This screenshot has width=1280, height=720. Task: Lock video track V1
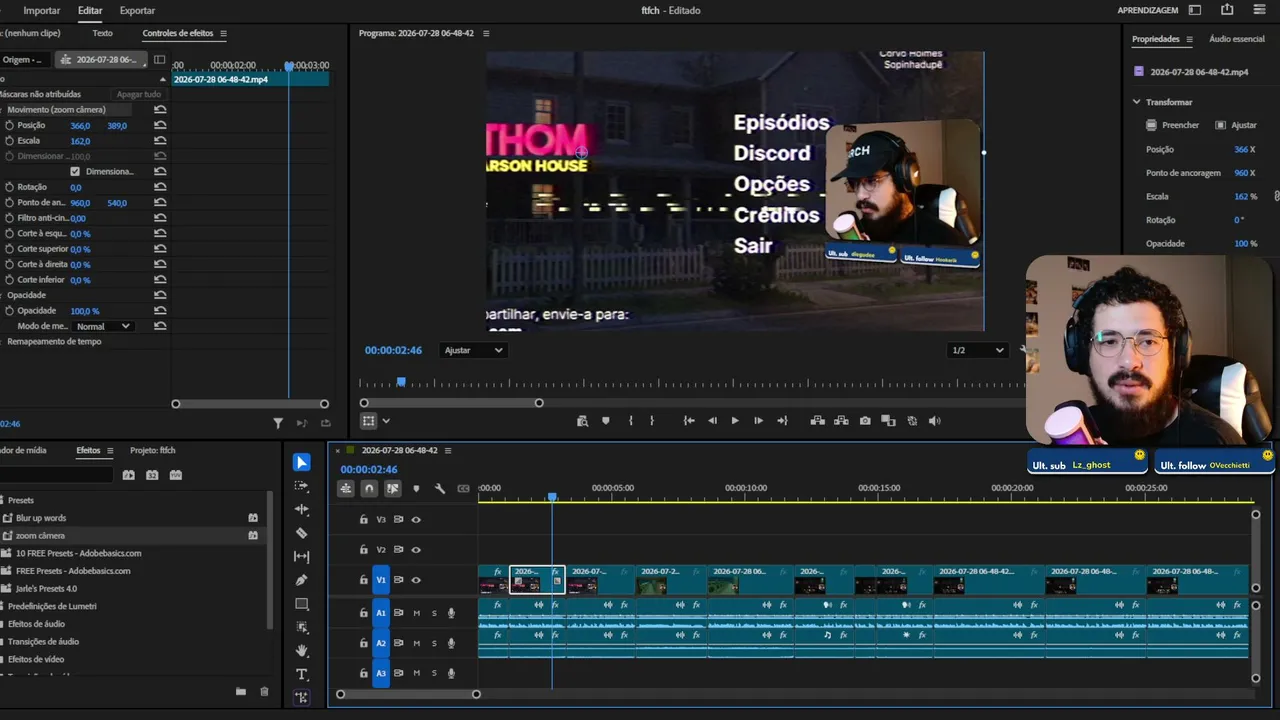[x=364, y=580]
